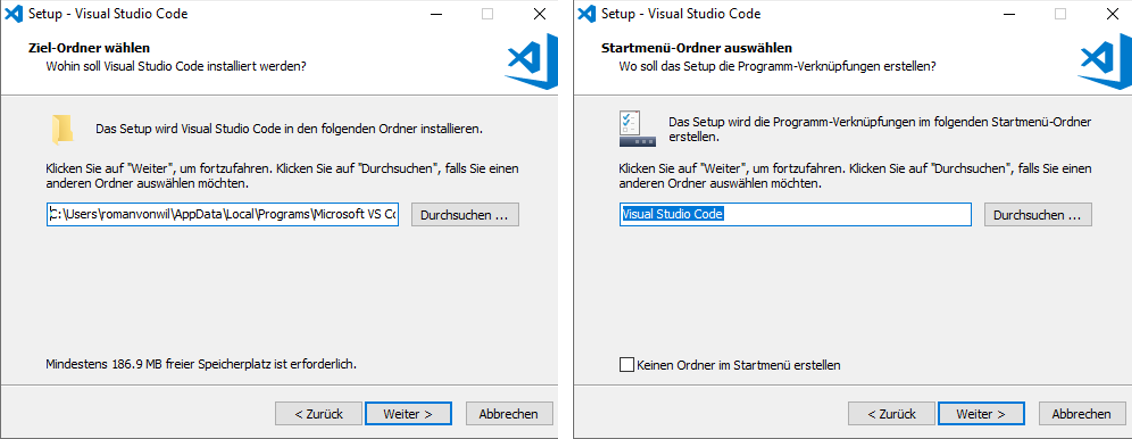Click 'Durchsuchen ...' in Startmenü-Ordner window
This screenshot has width=1133, height=439.
1038,215
